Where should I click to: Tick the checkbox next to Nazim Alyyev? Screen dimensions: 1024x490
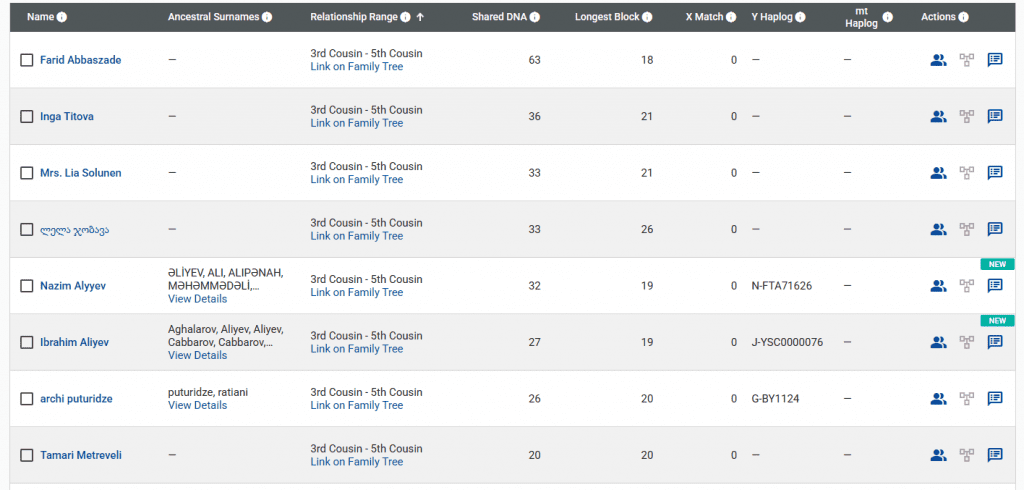pos(27,286)
